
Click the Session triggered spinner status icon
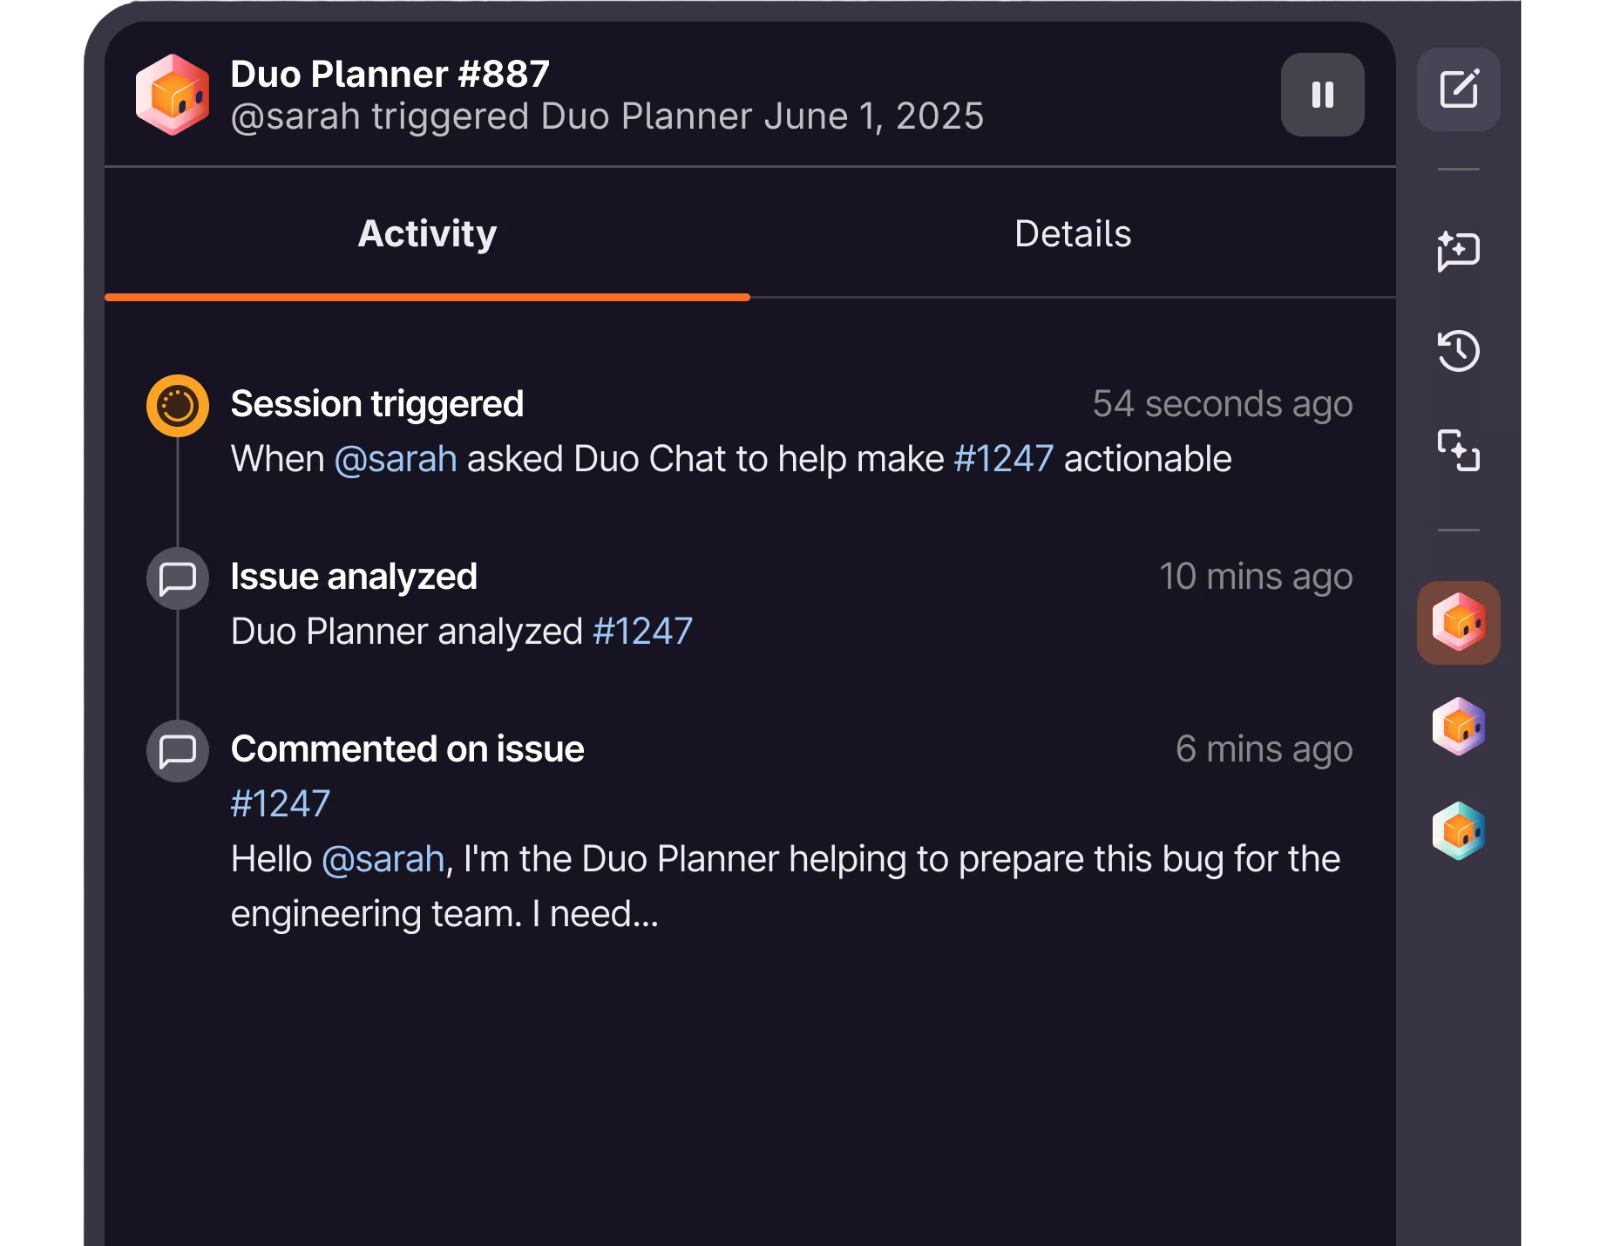(178, 406)
